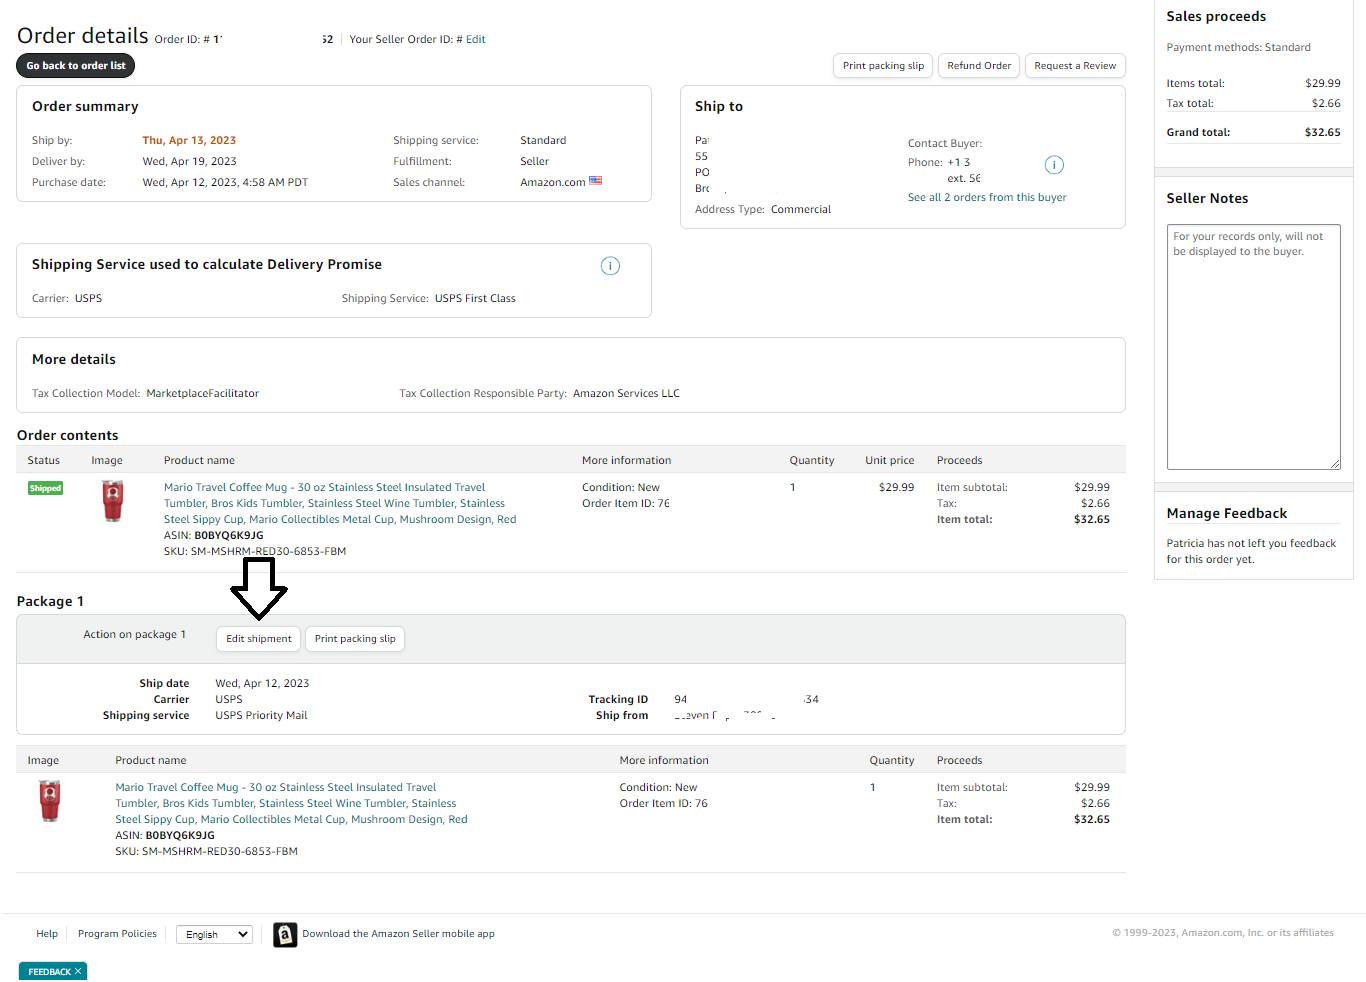
Task: Open product thumbnail in Order contents
Action: [x=113, y=501]
